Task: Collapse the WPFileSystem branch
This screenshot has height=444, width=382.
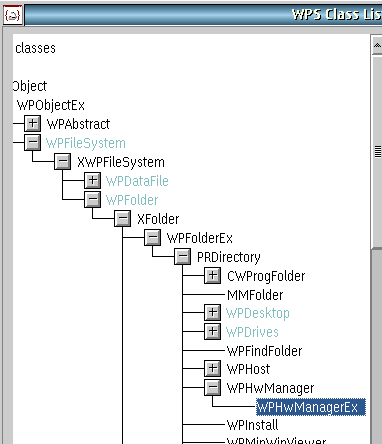Action: [x=33, y=143]
